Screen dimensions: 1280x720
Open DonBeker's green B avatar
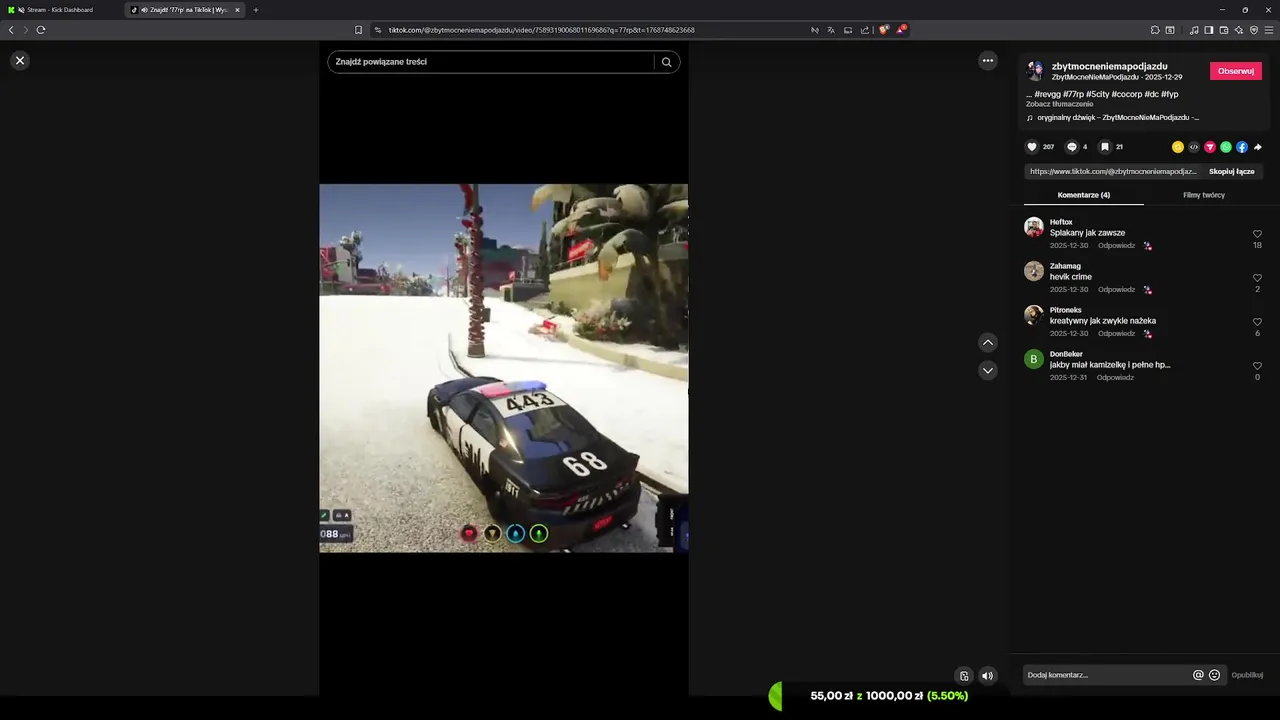[x=1034, y=359]
